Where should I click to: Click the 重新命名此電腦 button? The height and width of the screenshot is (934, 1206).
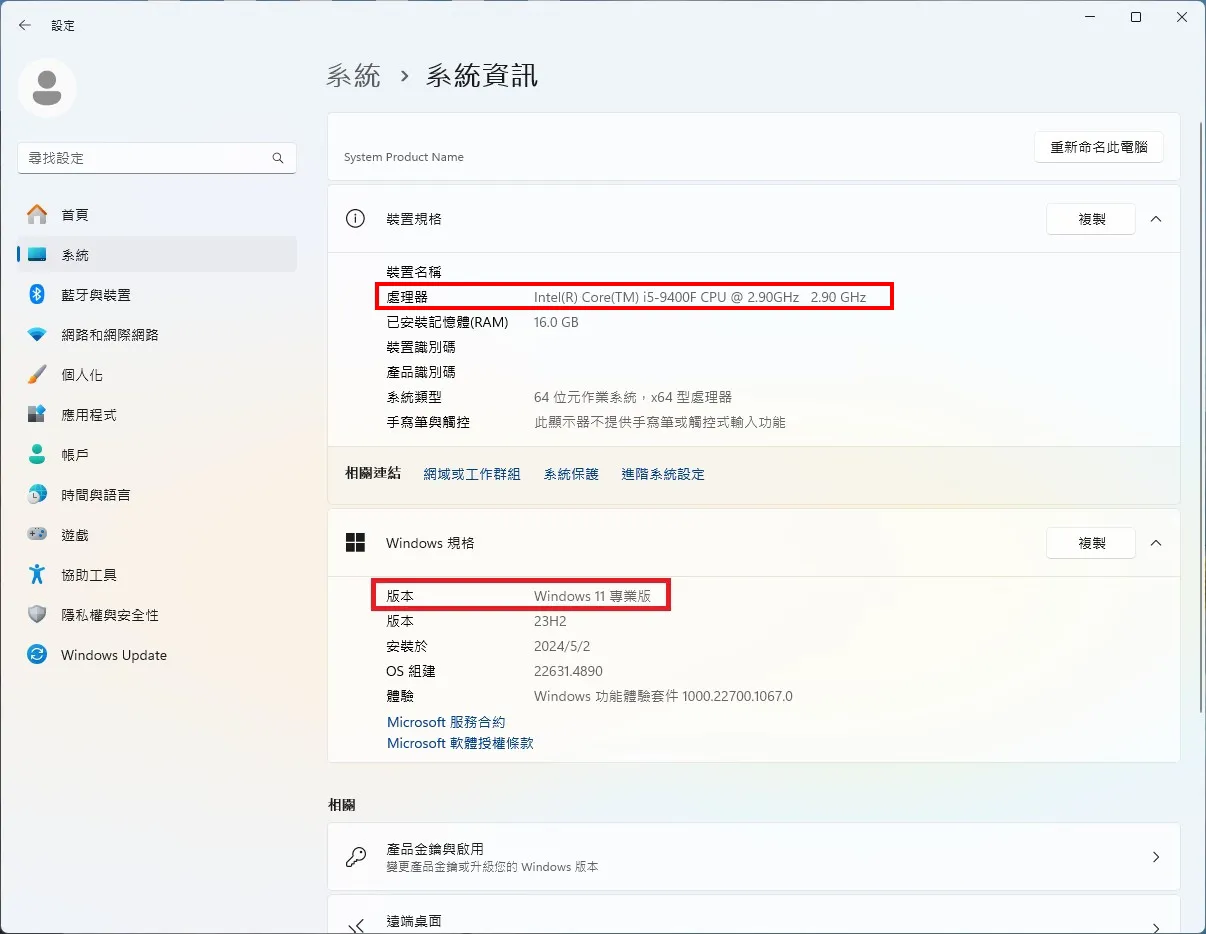[1099, 147]
